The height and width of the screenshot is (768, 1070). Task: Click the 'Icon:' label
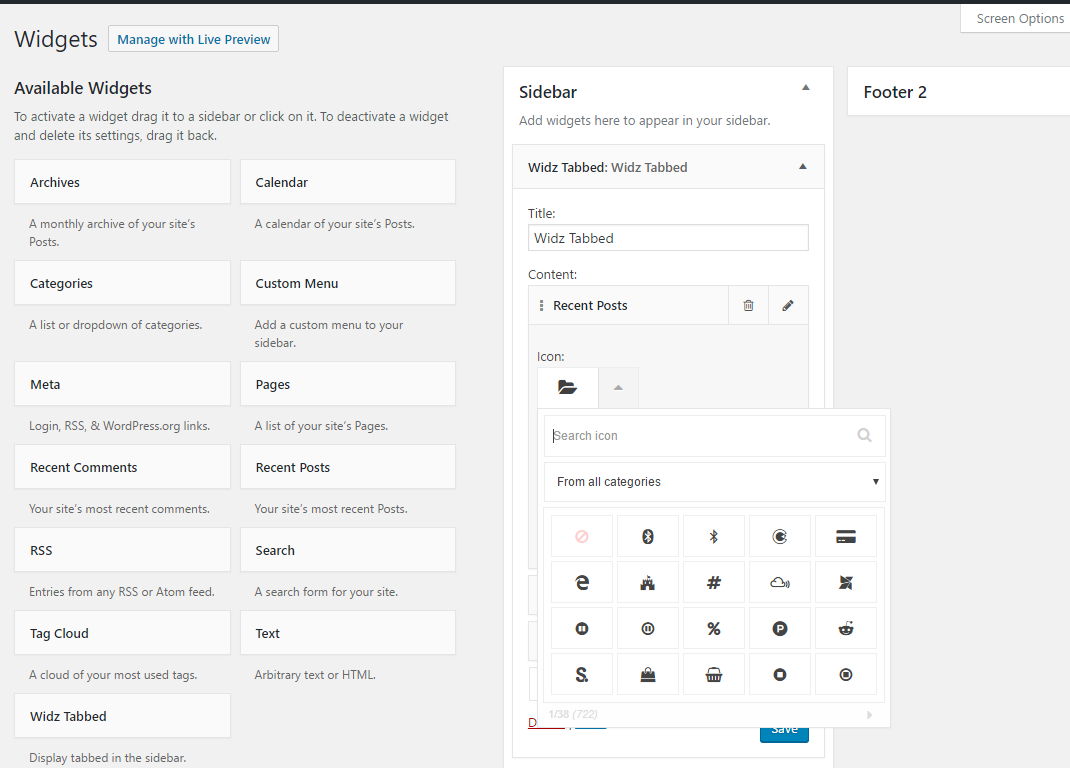pyautogui.click(x=551, y=356)
